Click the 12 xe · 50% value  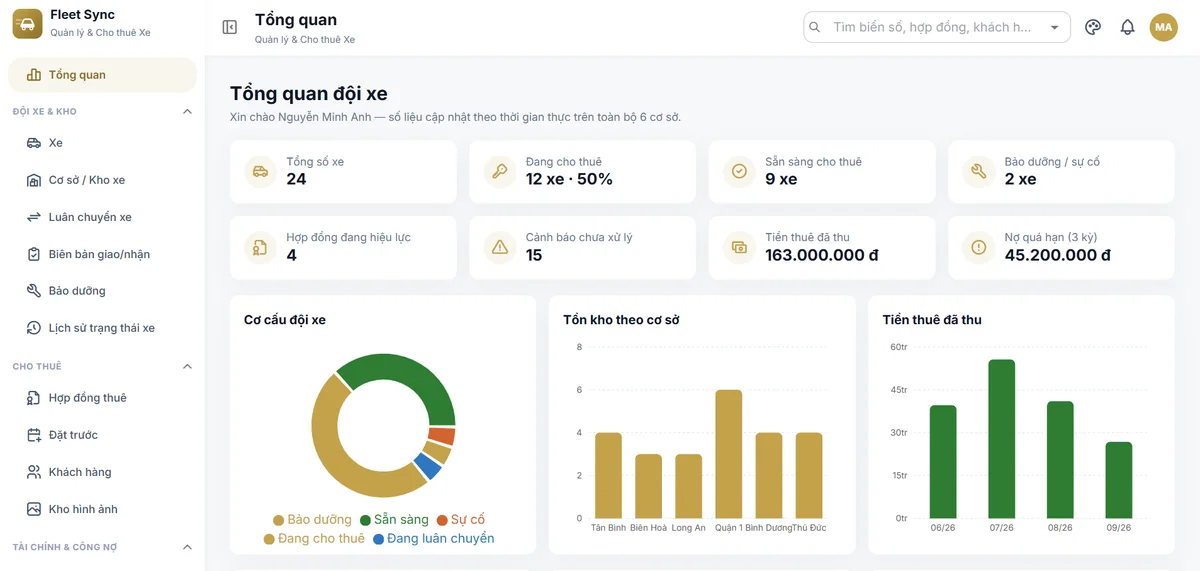click(569, 179)
